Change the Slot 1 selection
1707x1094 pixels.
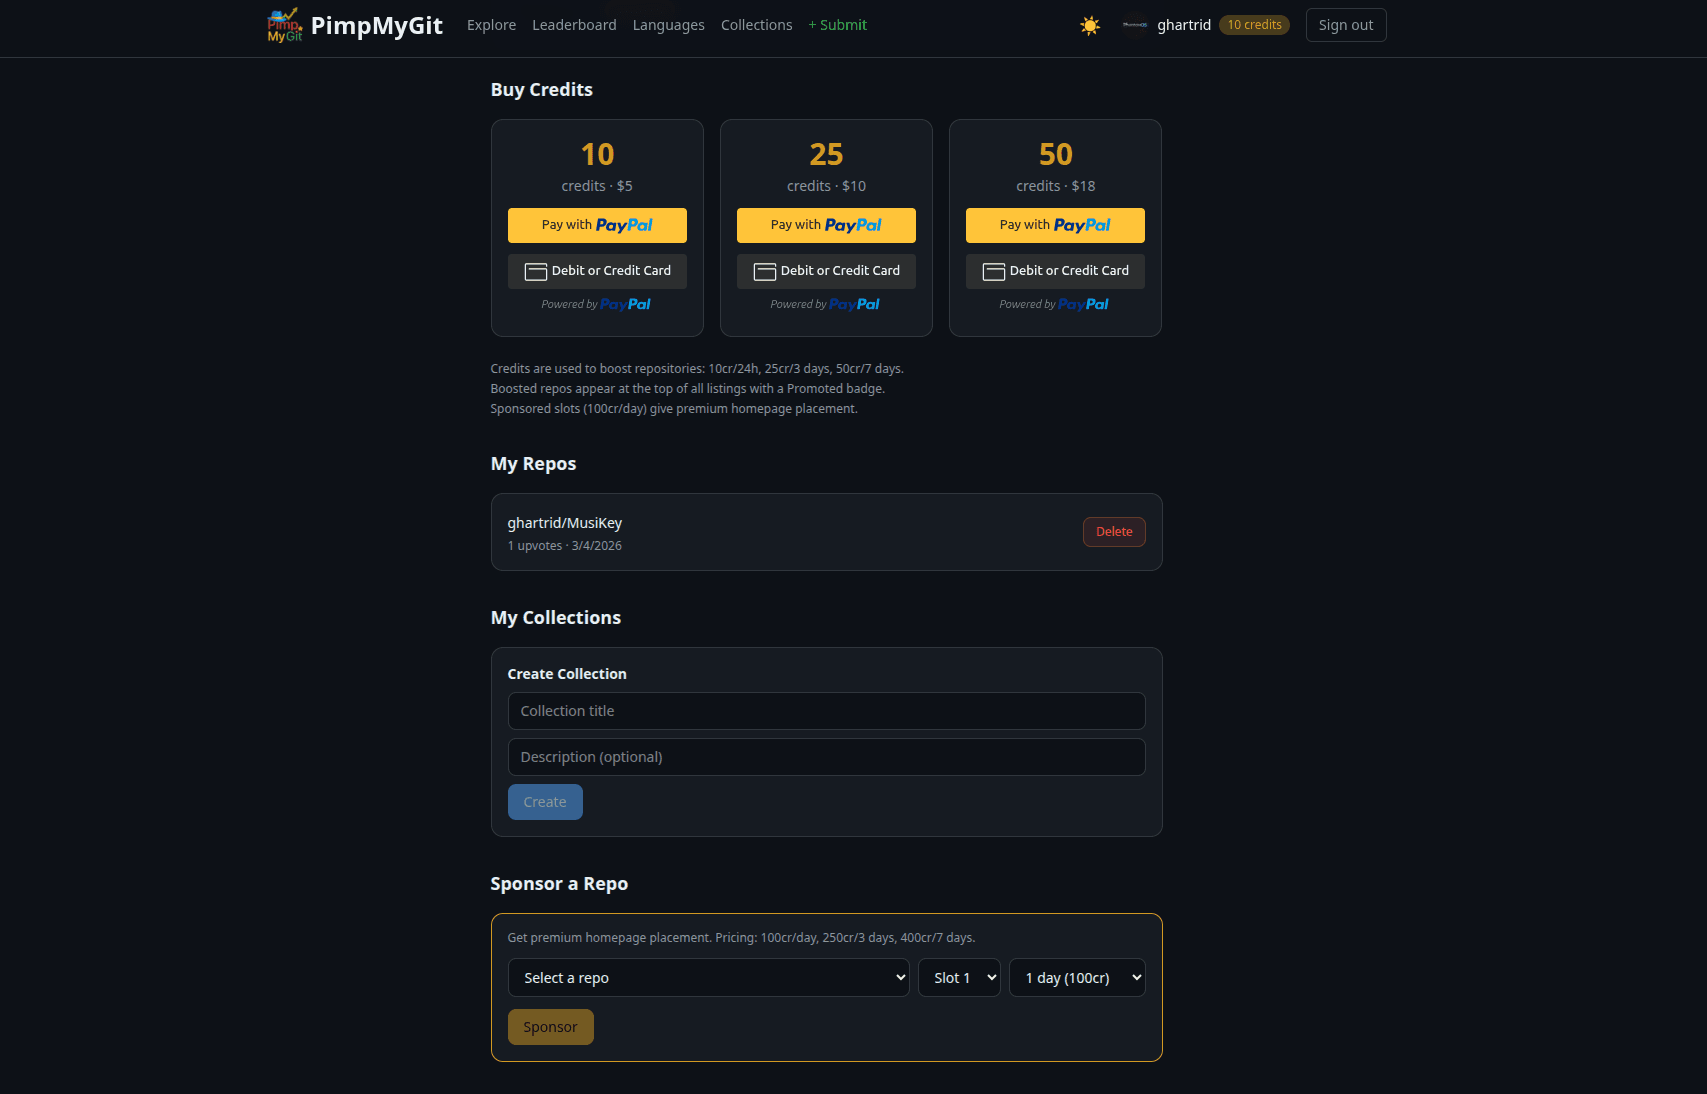958,977
